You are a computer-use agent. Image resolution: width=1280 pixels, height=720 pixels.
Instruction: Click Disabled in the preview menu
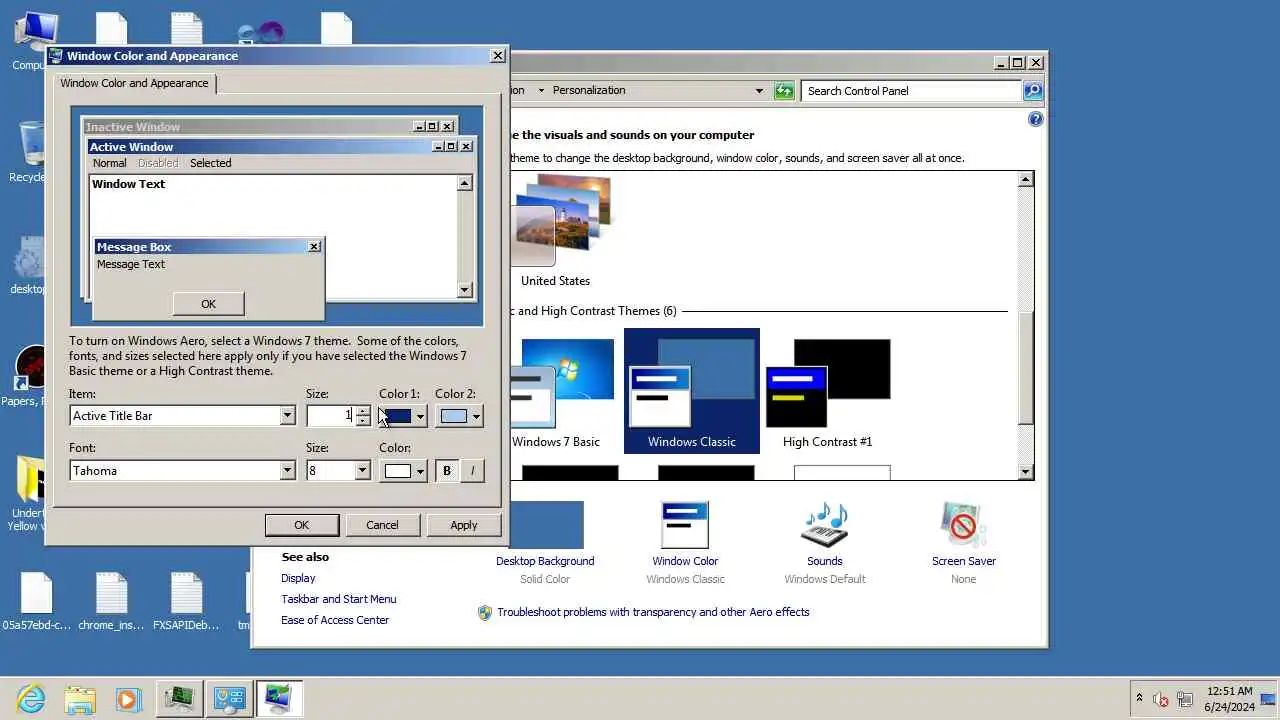158,163
